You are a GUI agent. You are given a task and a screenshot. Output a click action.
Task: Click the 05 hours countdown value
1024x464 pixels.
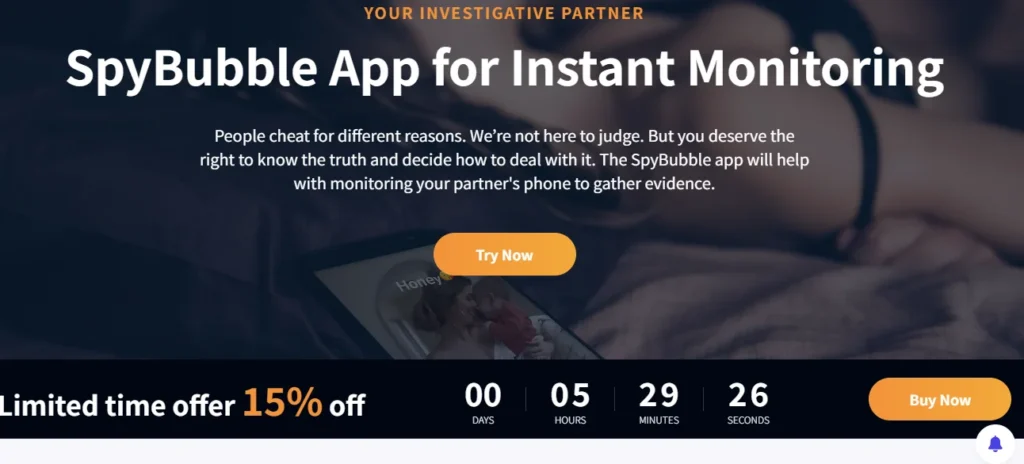click(570, 395)
